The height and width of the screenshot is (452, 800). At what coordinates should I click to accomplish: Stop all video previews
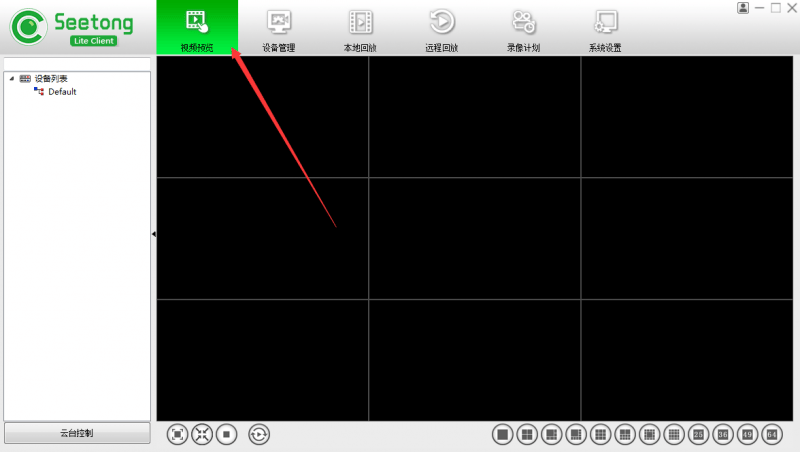click(227, 435)
